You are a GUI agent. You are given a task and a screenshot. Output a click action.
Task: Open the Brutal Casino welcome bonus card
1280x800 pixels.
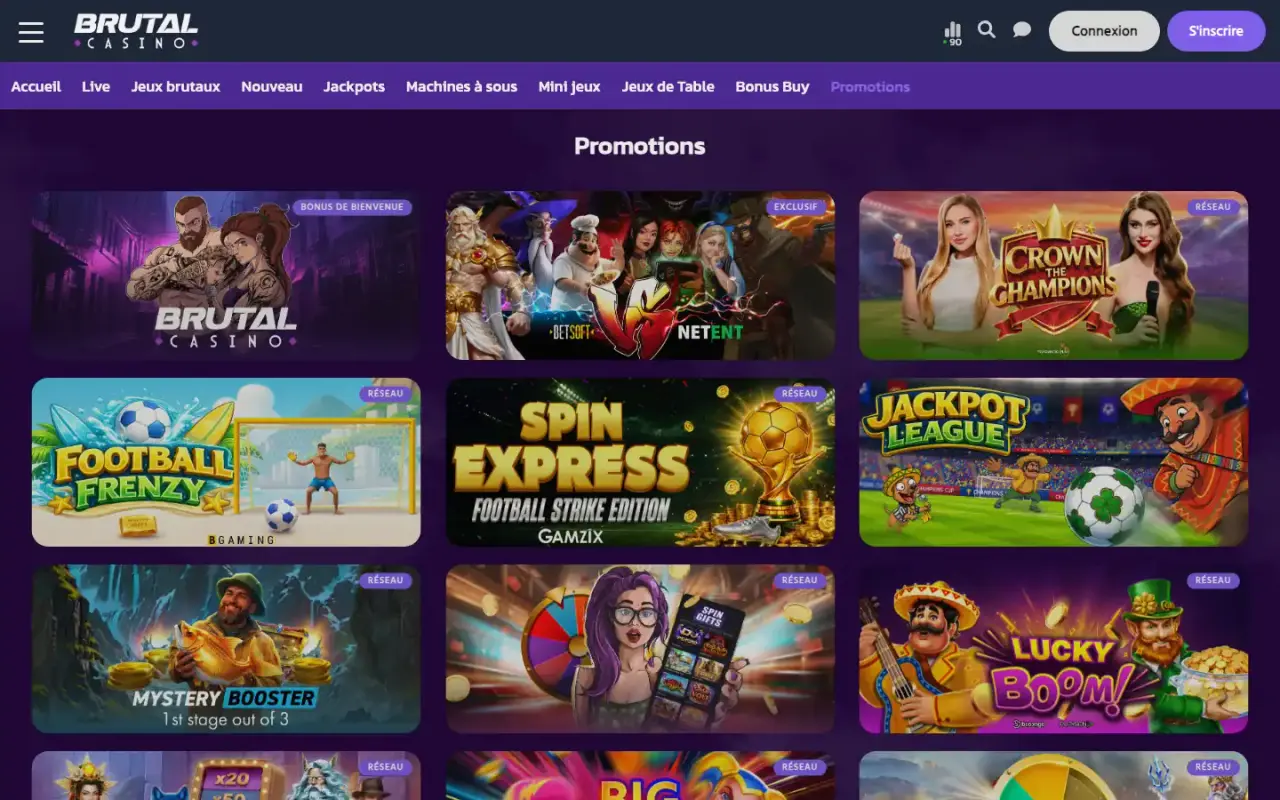point(226,275)
